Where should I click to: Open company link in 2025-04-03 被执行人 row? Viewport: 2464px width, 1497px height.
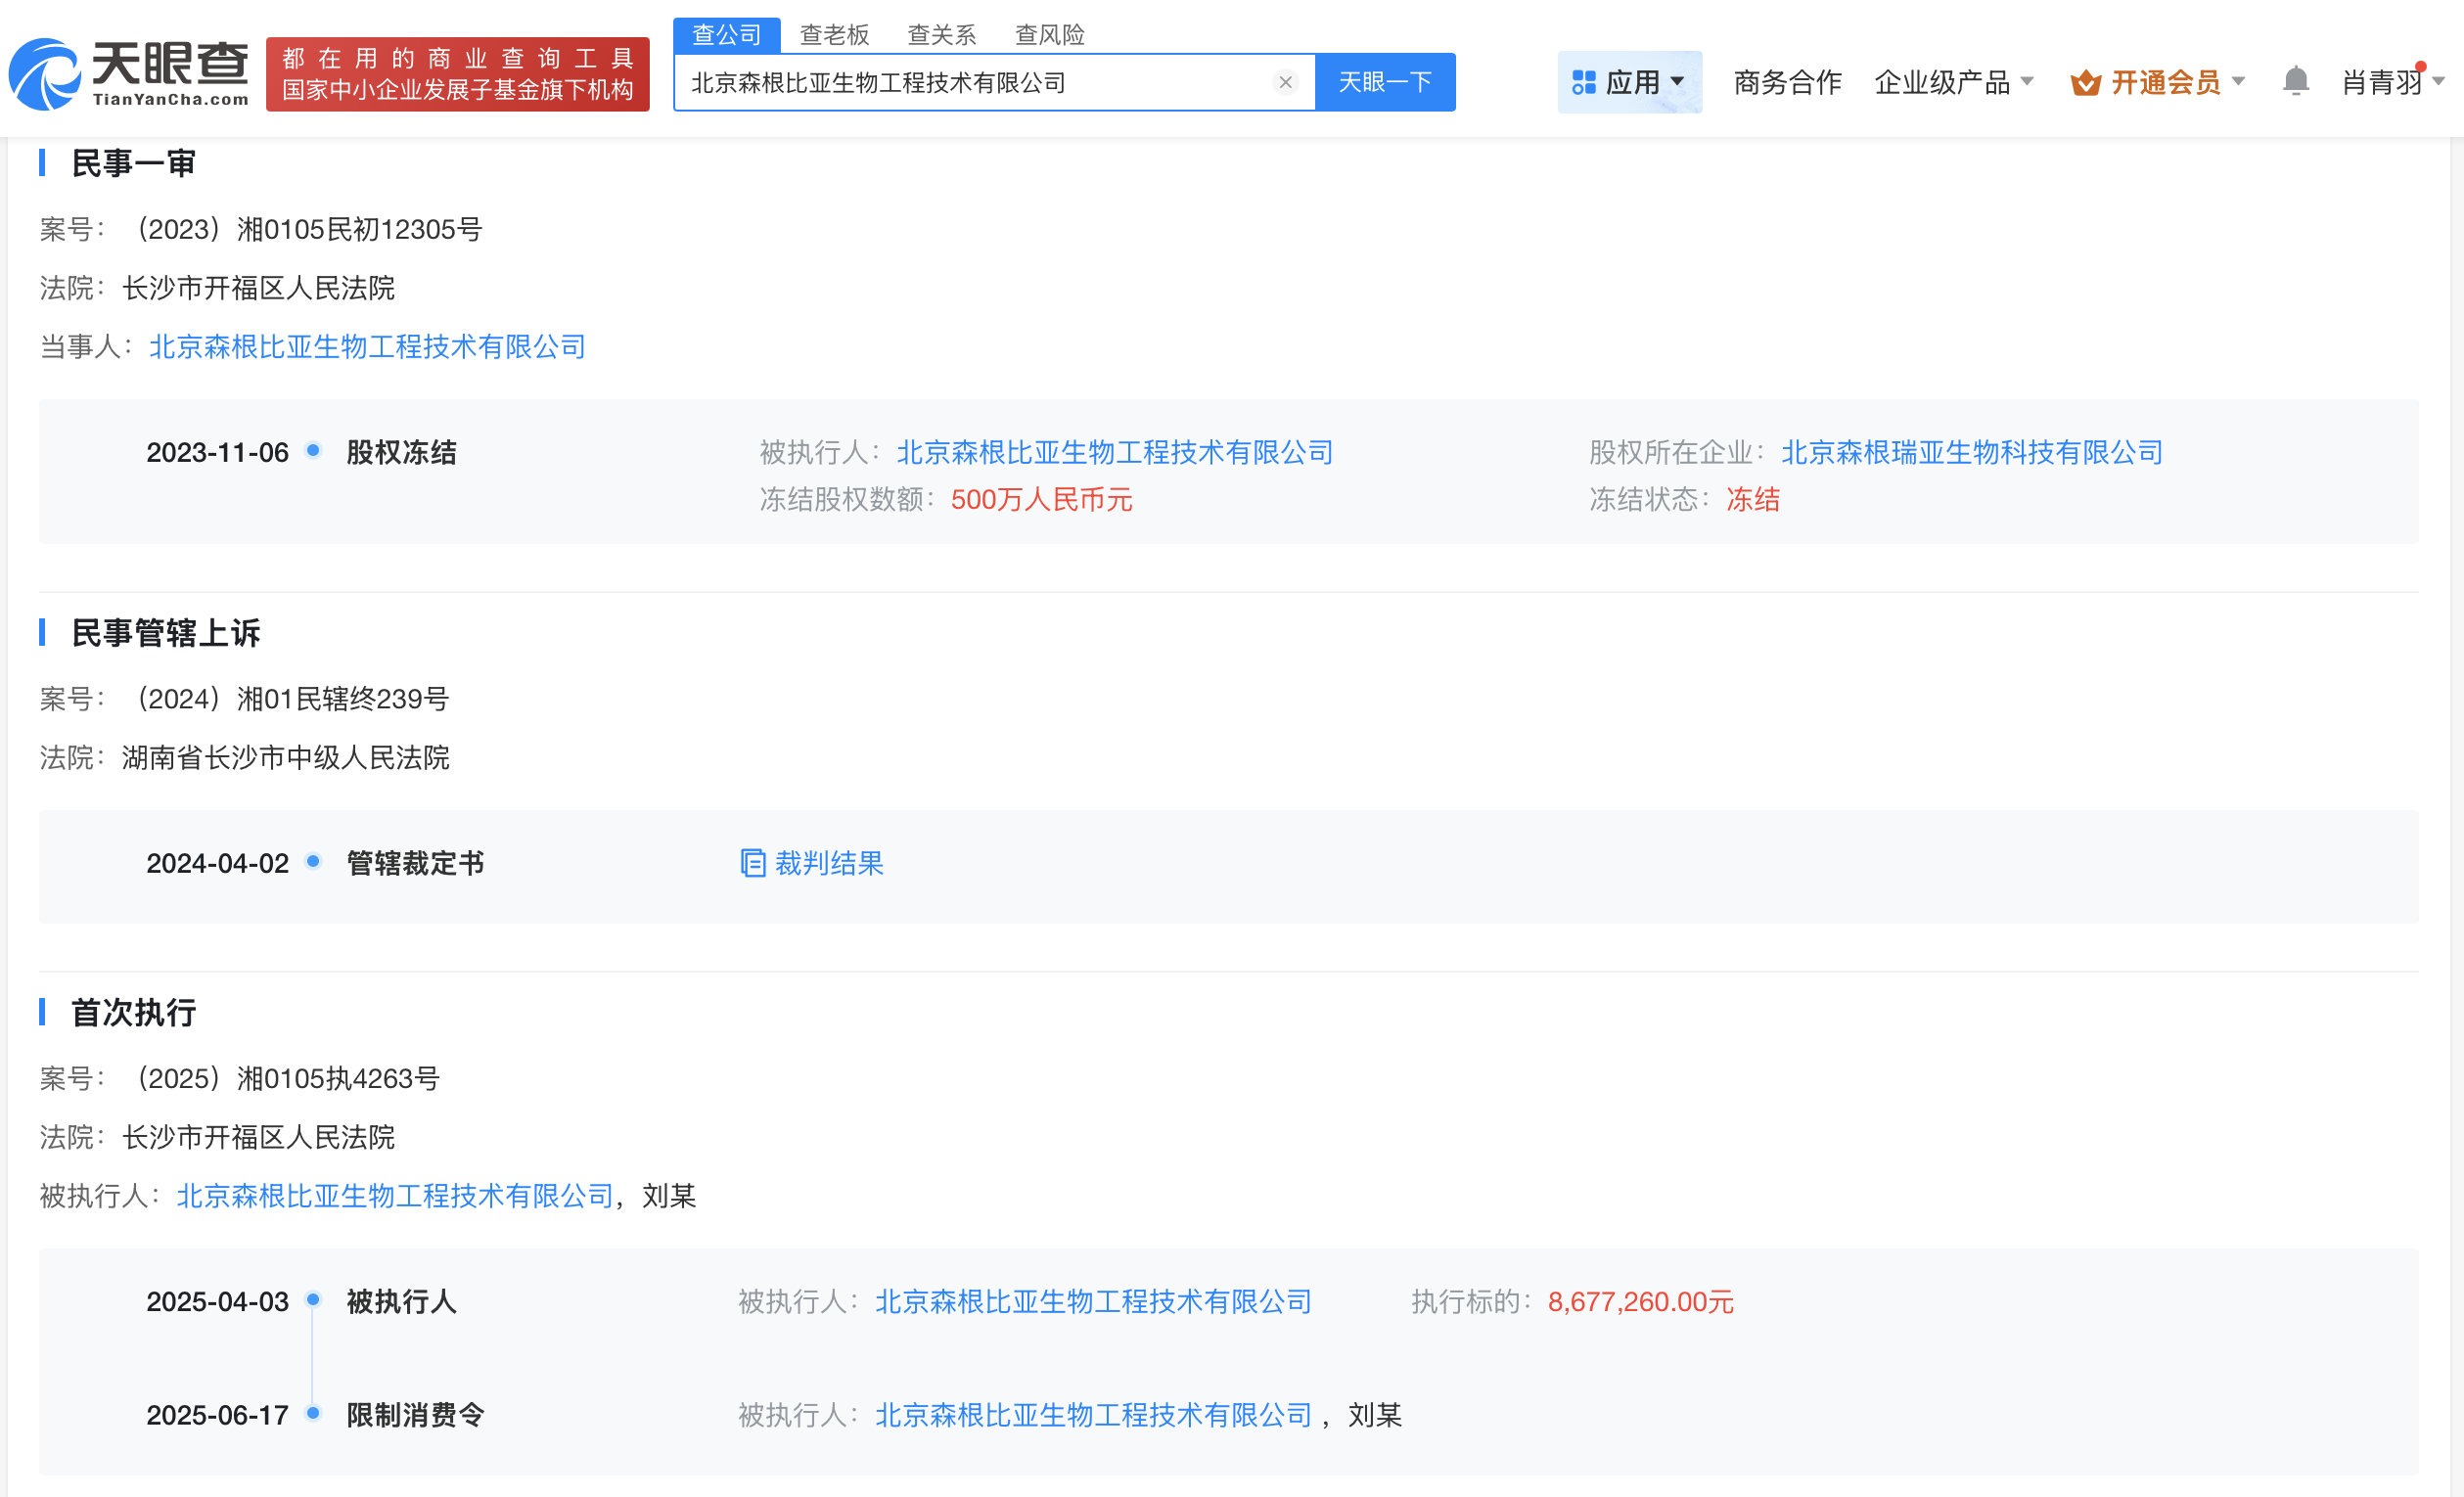(x=1093, y=1301)
